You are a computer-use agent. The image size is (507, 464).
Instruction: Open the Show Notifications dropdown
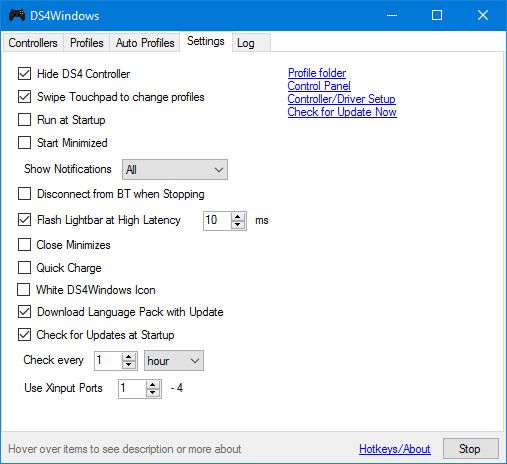pos(175,169)
